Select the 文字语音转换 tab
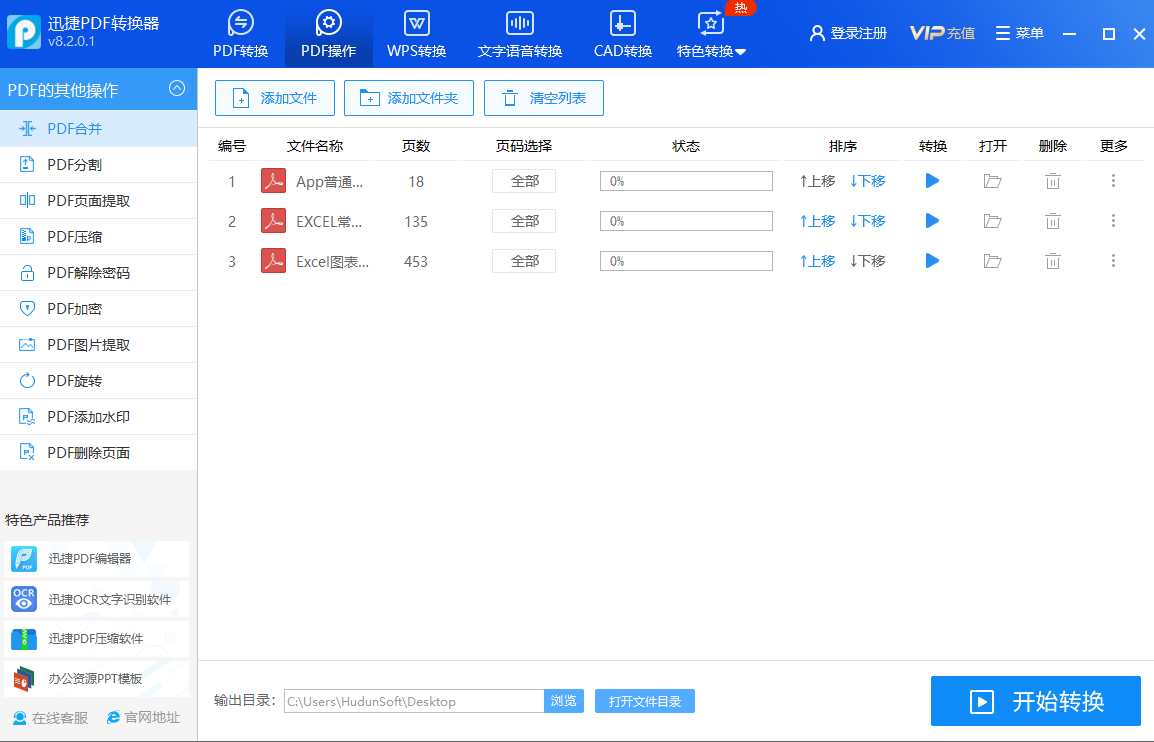 pos(520,34)
